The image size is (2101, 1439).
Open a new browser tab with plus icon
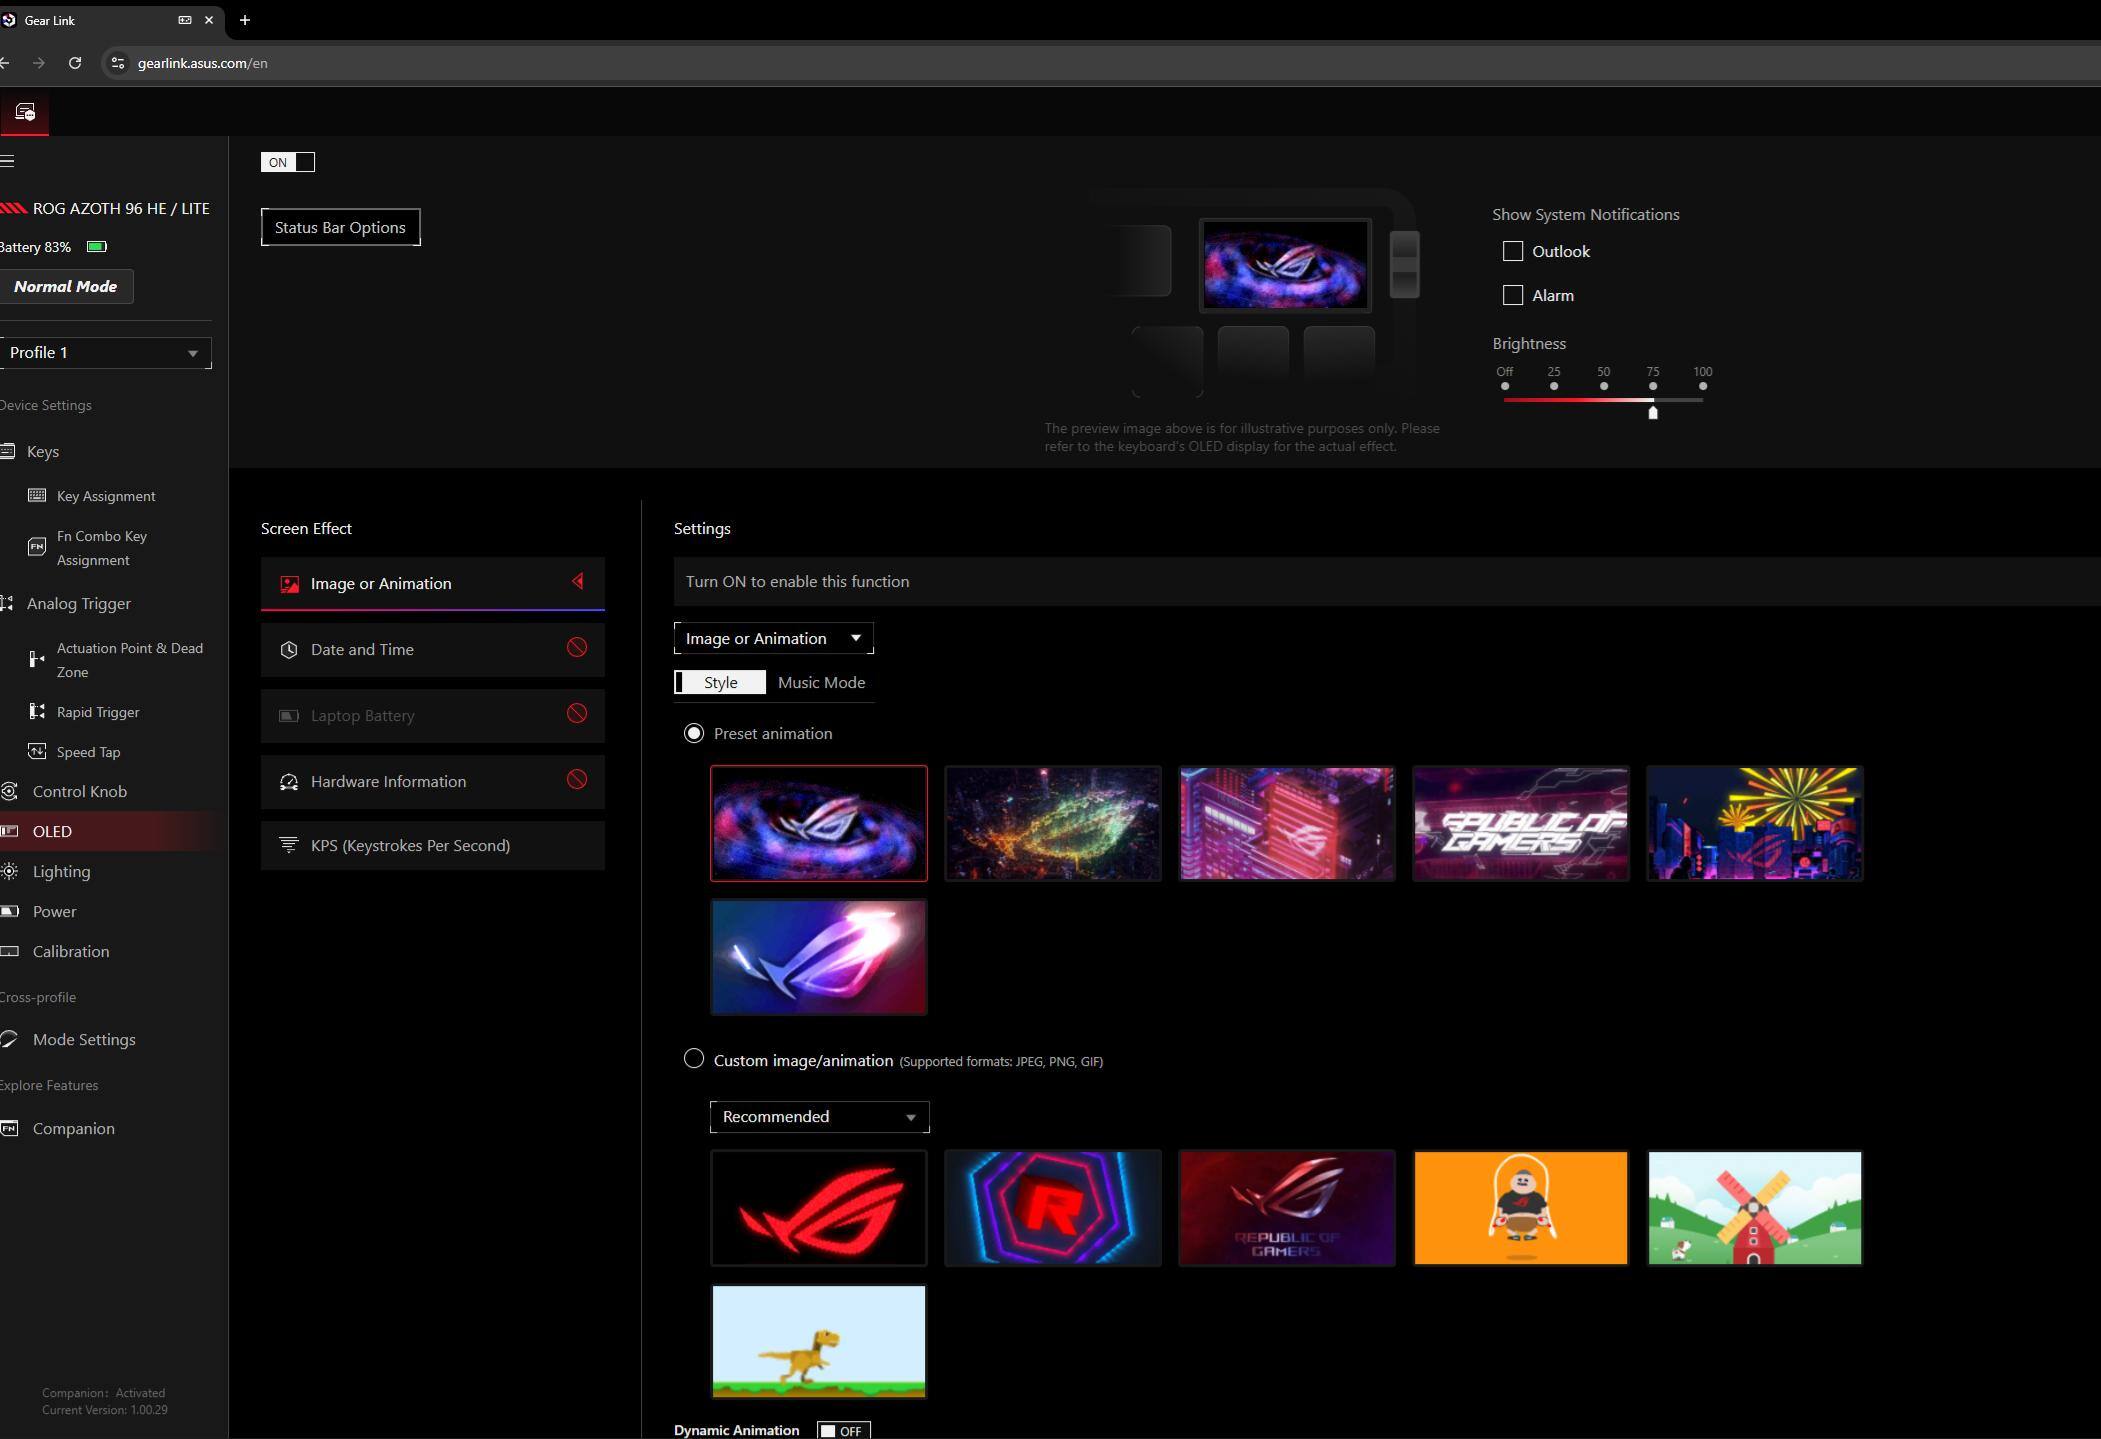tap(245, 20)
